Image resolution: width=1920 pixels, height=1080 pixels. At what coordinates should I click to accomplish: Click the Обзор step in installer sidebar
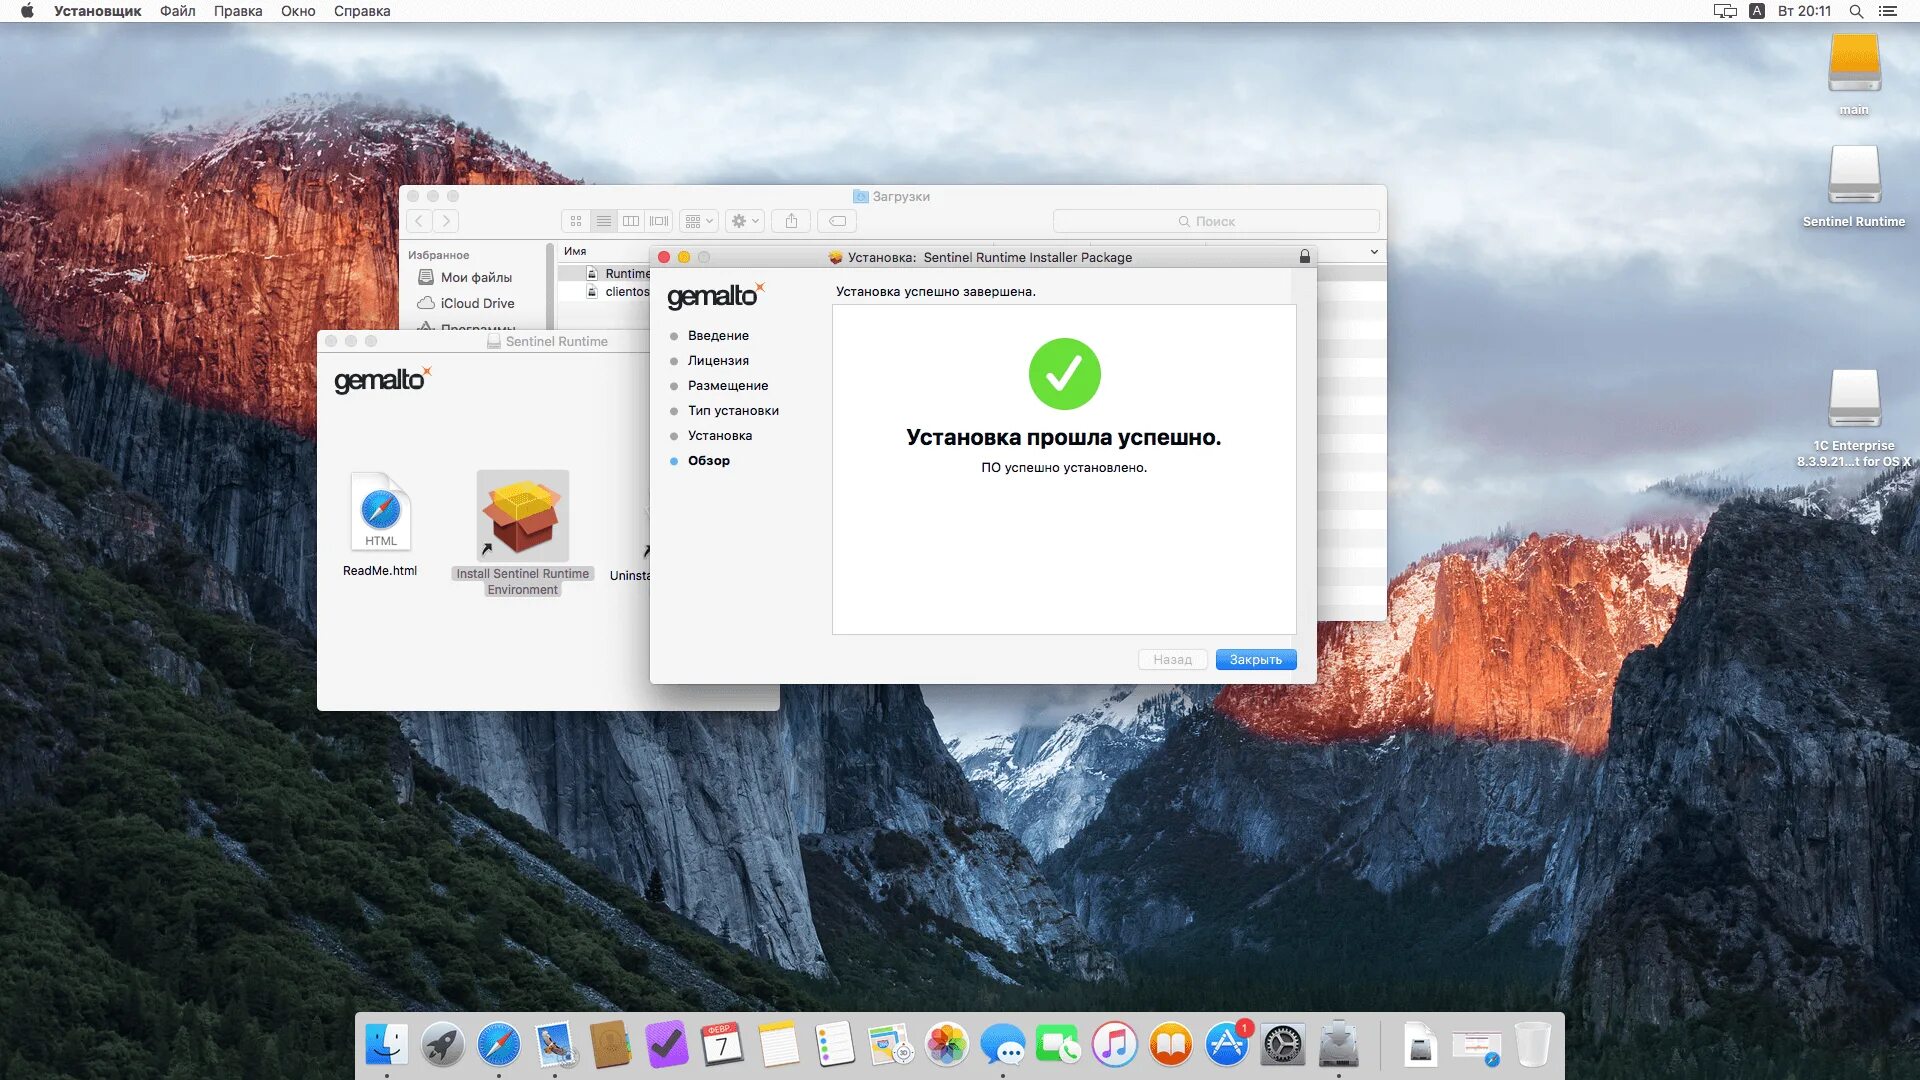pos(709,461)
